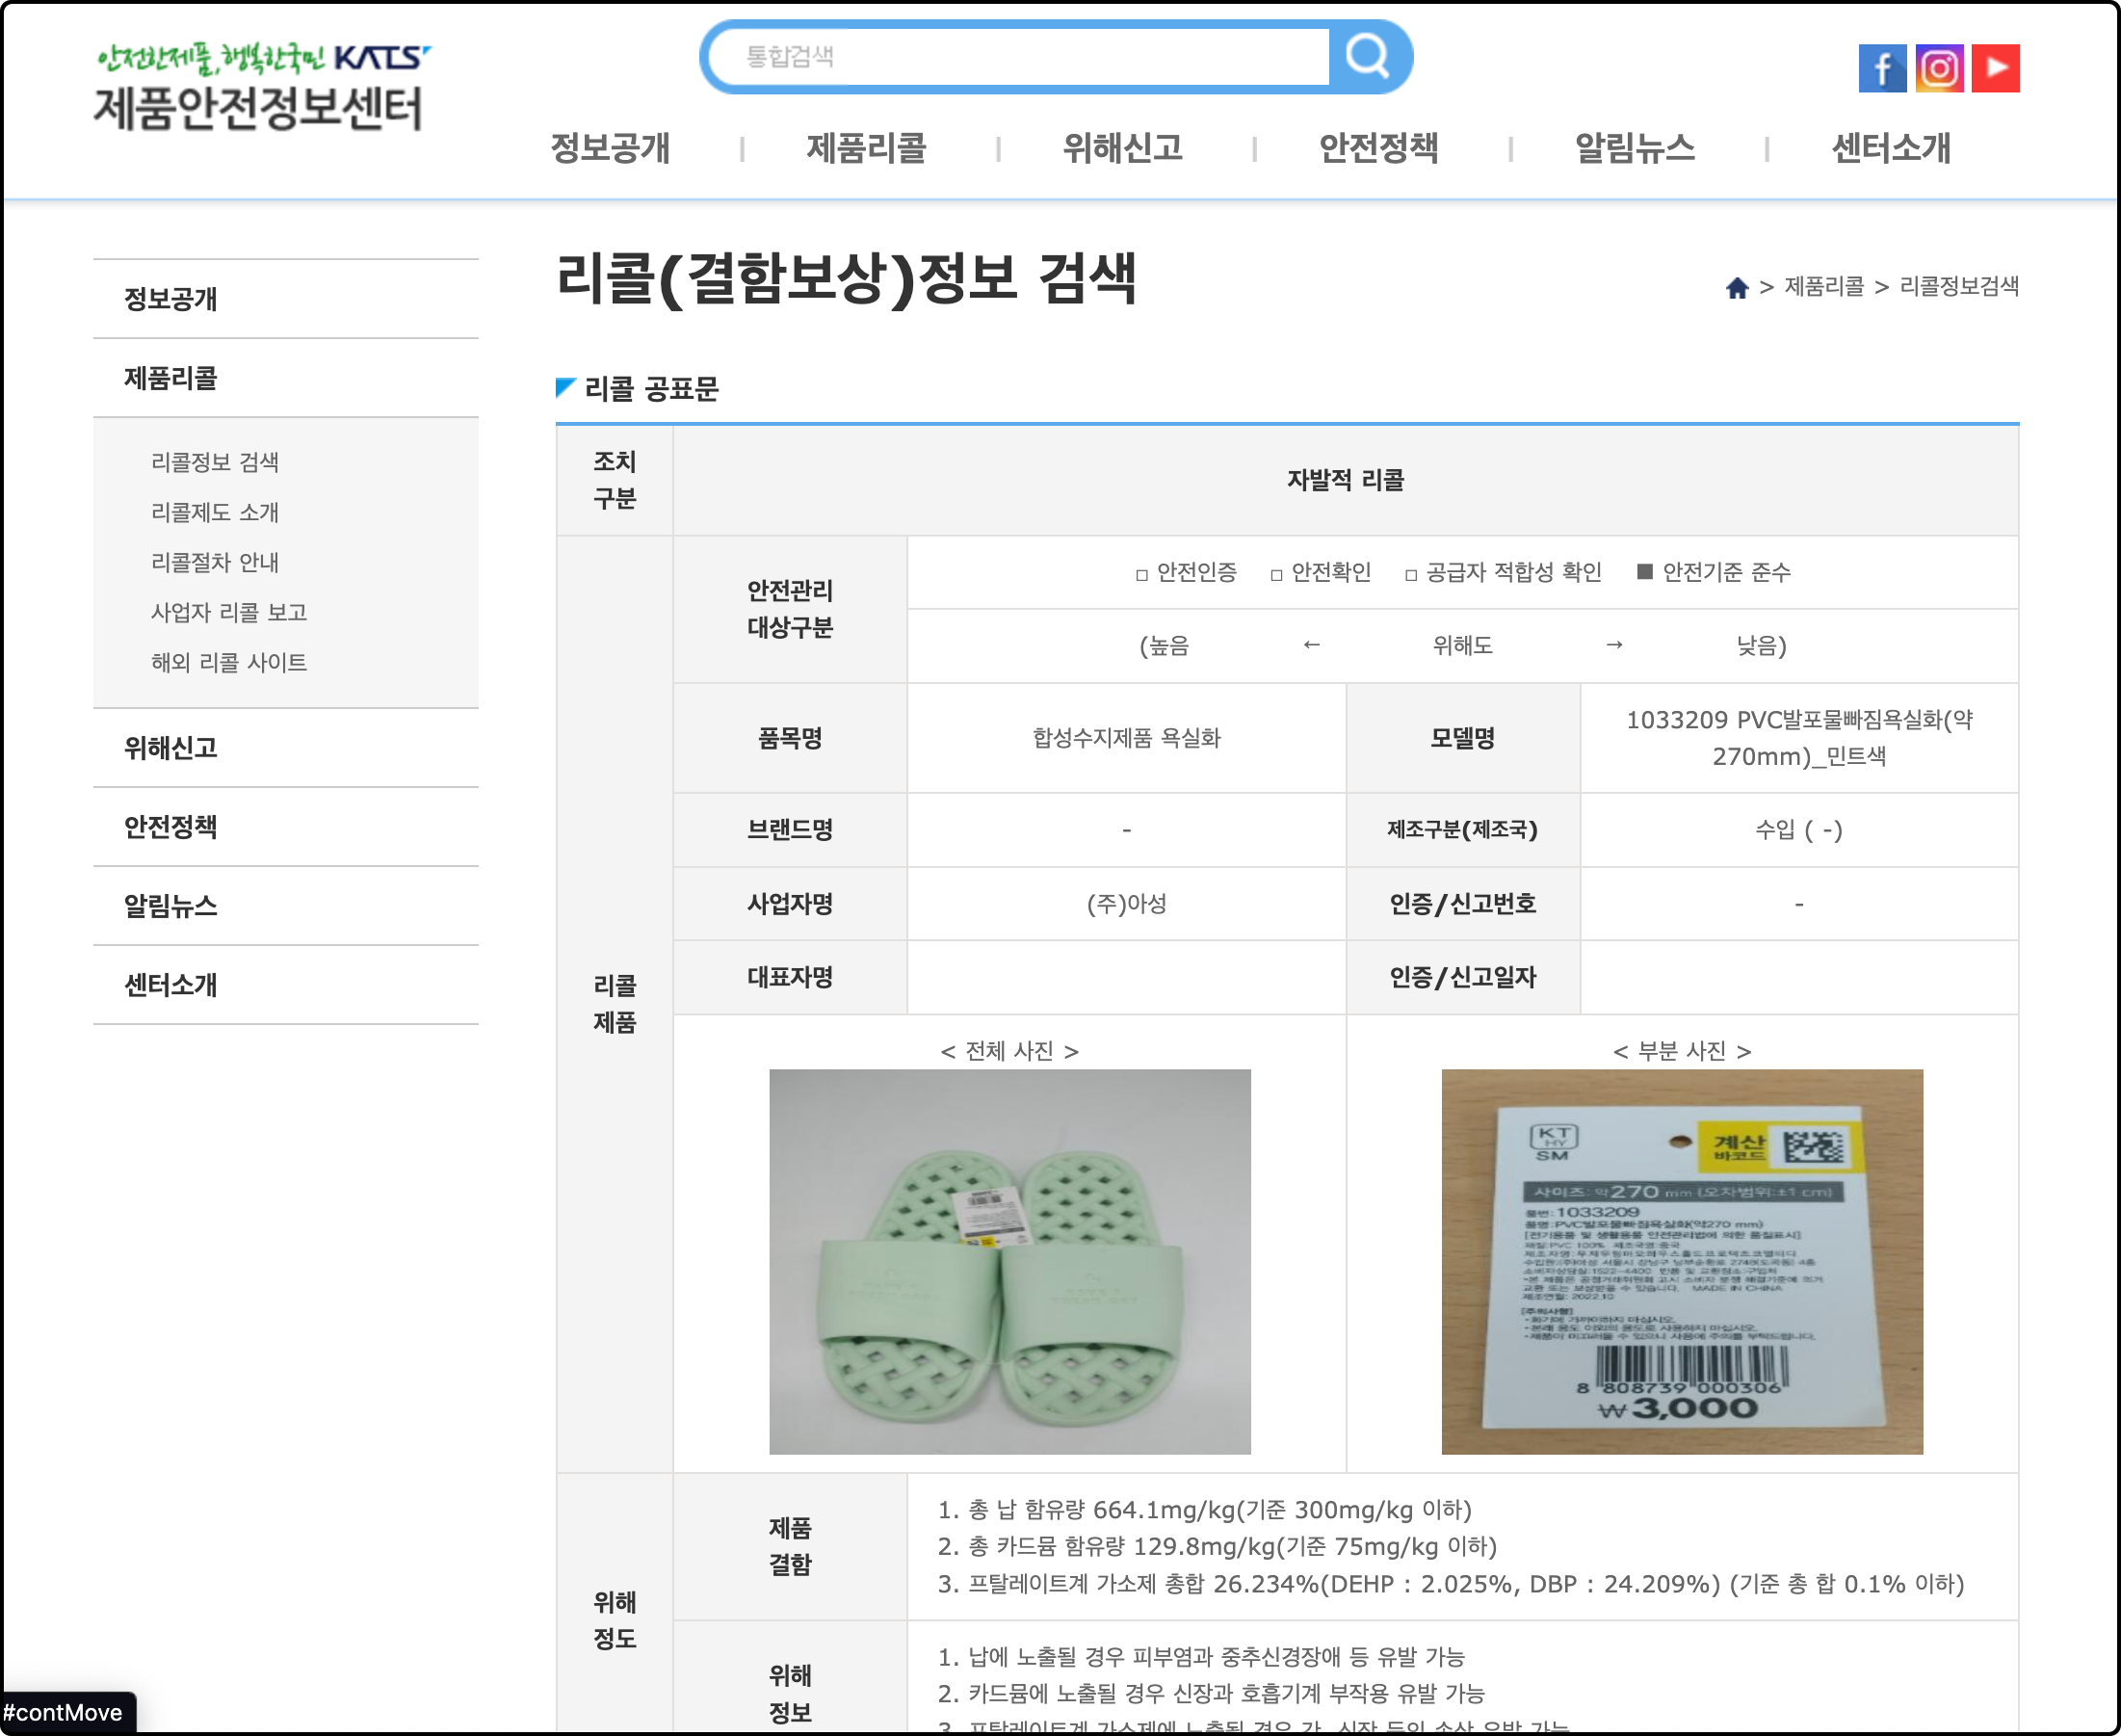Open 안전정책 top menu
This screenshot has height=1736, width=2121.
click(x=1378, y=148)
